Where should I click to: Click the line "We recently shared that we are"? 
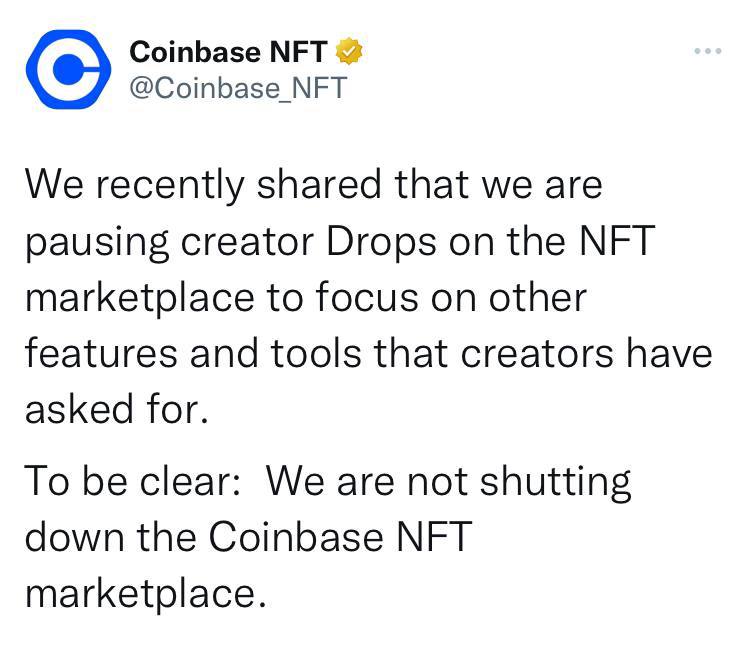[x=314, y=184]
